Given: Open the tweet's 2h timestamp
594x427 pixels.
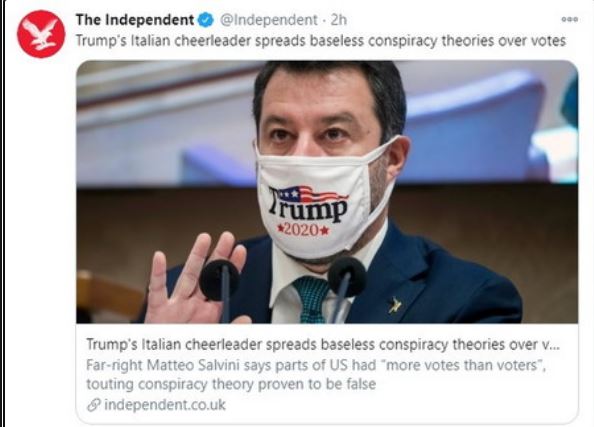Looking at the screenshot, I should (339, 20).
